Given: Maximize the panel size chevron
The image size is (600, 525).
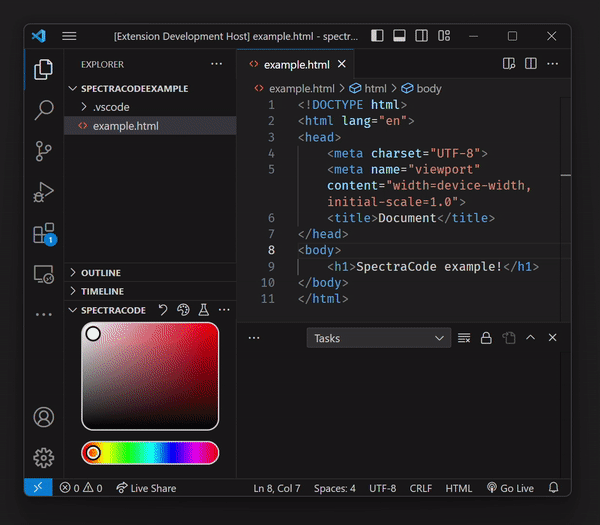Looking at the screenshot, I should 530,338.
